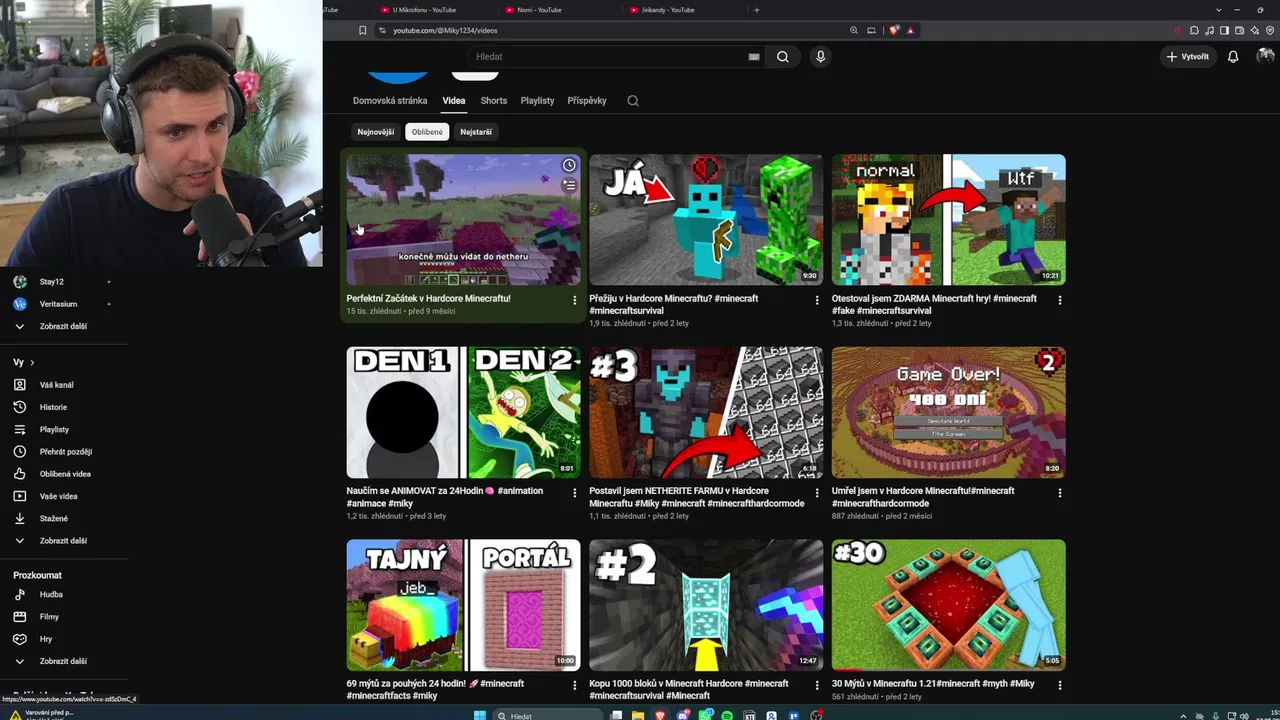Expand Zobrazit další below Veritasium
Viewport: 1280px width, 720px height.
coord(64,326)
